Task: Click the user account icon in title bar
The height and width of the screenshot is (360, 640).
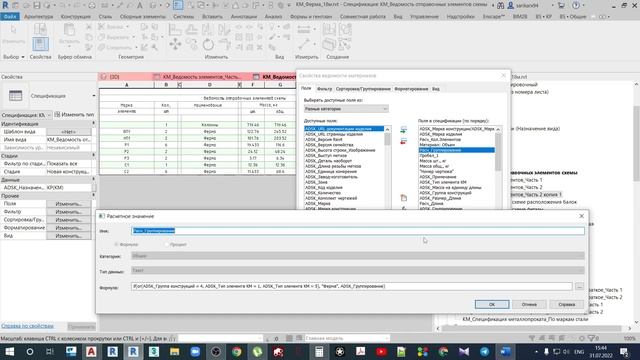Action: tap(511, 5)
